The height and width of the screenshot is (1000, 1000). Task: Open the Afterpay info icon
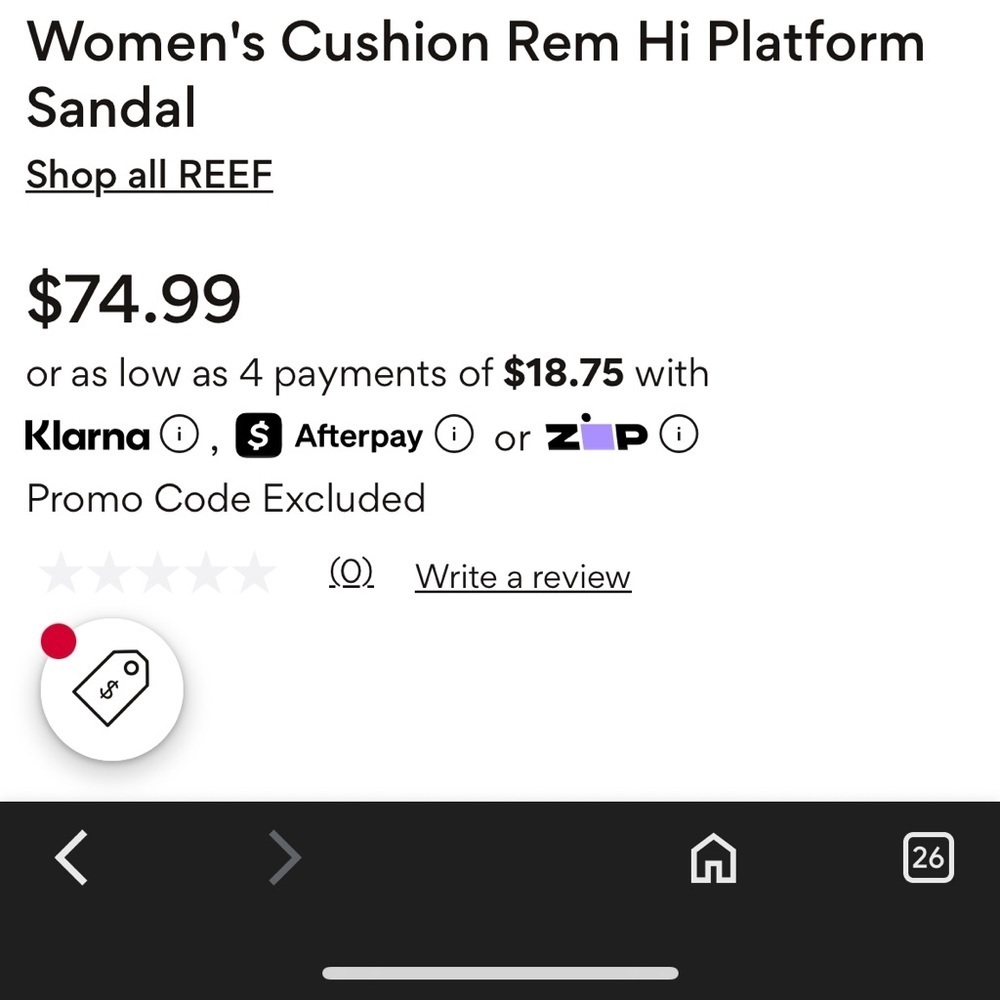click(454, 435)
